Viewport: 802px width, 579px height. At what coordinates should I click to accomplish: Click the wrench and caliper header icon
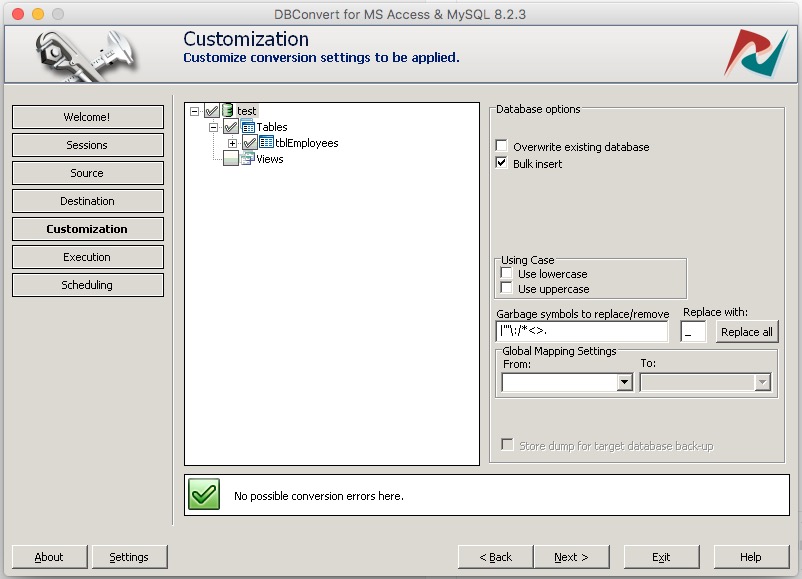click(x=86, y=55)
